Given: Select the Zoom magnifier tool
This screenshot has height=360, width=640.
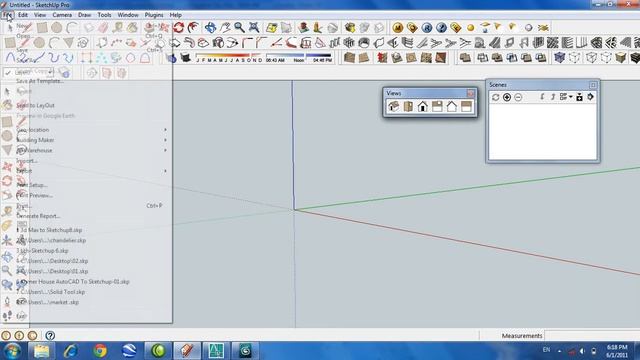Looking at the screenshot, I should coord(239,27).
